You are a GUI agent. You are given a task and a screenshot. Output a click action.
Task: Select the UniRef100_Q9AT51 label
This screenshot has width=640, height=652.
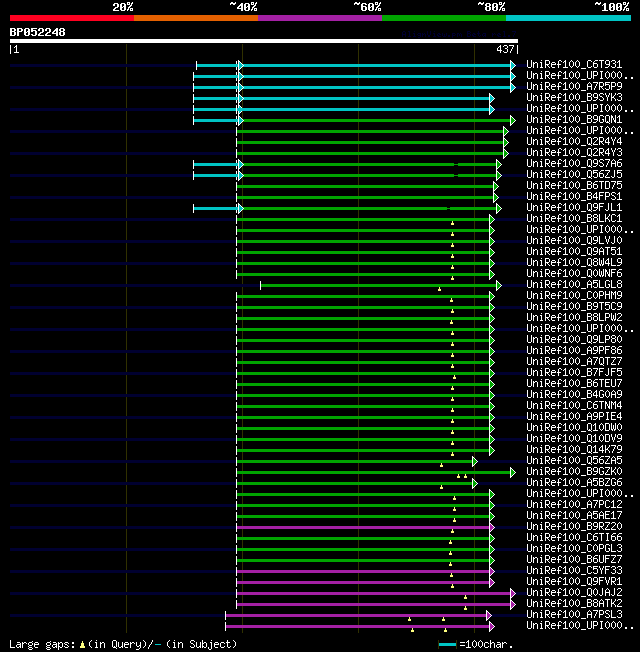tap(574, 251)
